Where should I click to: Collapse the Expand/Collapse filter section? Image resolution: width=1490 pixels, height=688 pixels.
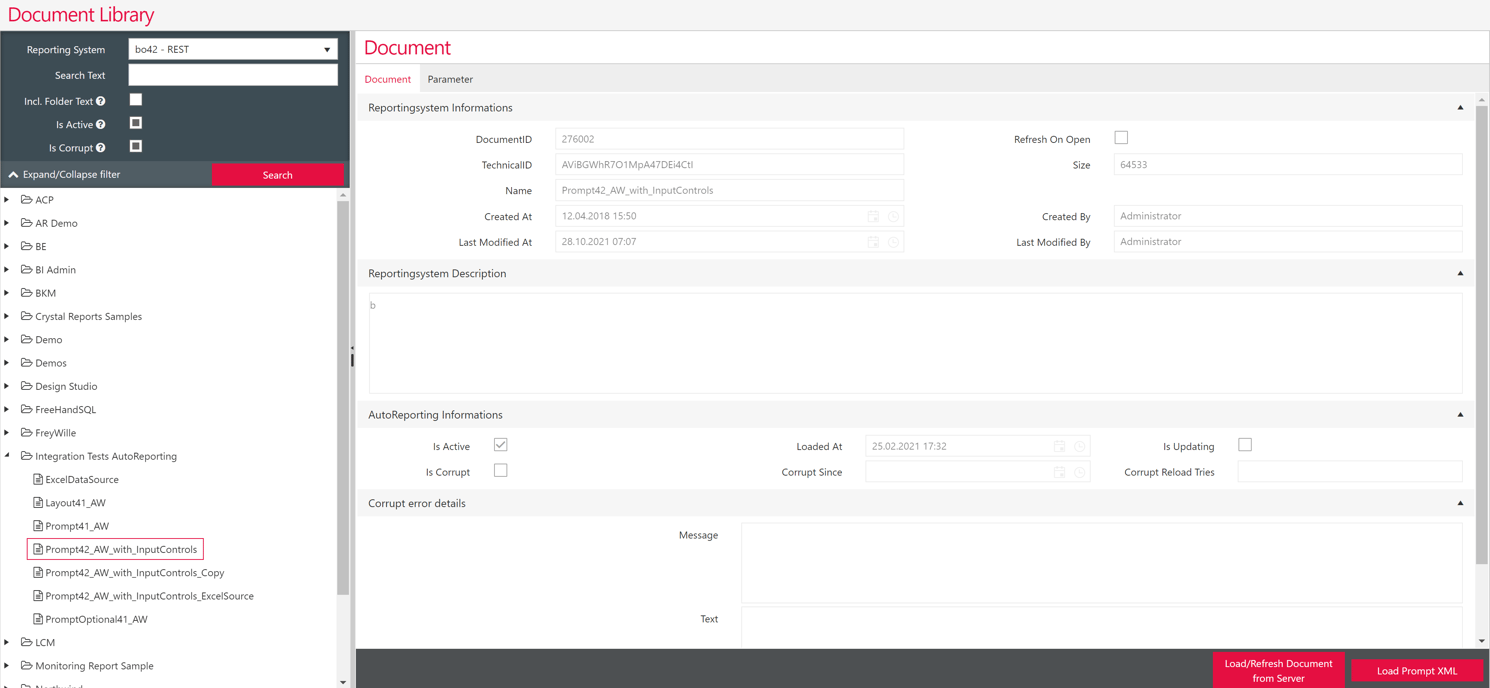click(x=64, y=175)
